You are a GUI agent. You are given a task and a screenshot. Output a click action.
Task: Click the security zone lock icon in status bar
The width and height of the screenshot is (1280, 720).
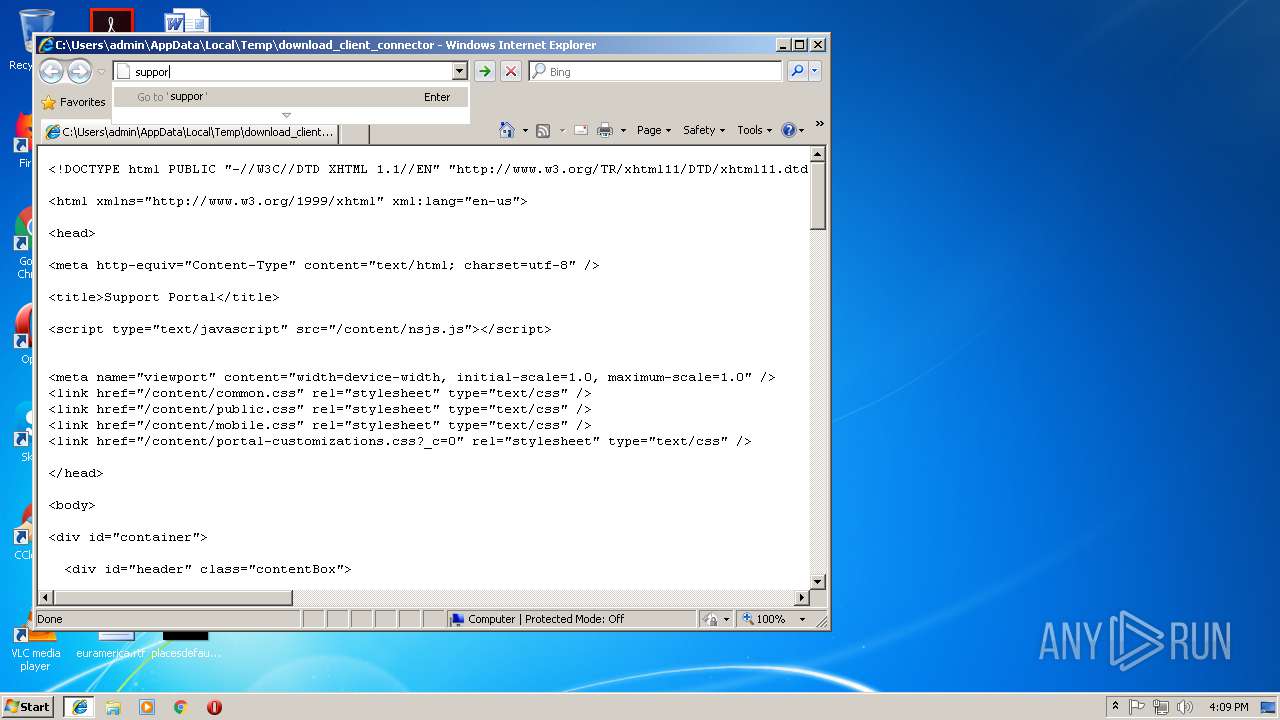(x=710, y=619)
